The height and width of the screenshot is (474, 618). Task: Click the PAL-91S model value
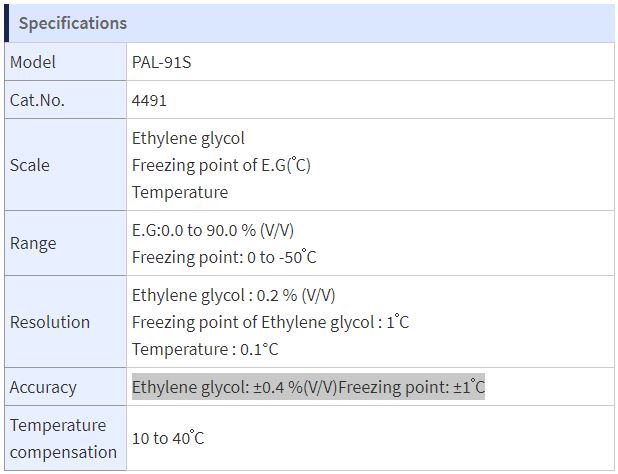162,62
